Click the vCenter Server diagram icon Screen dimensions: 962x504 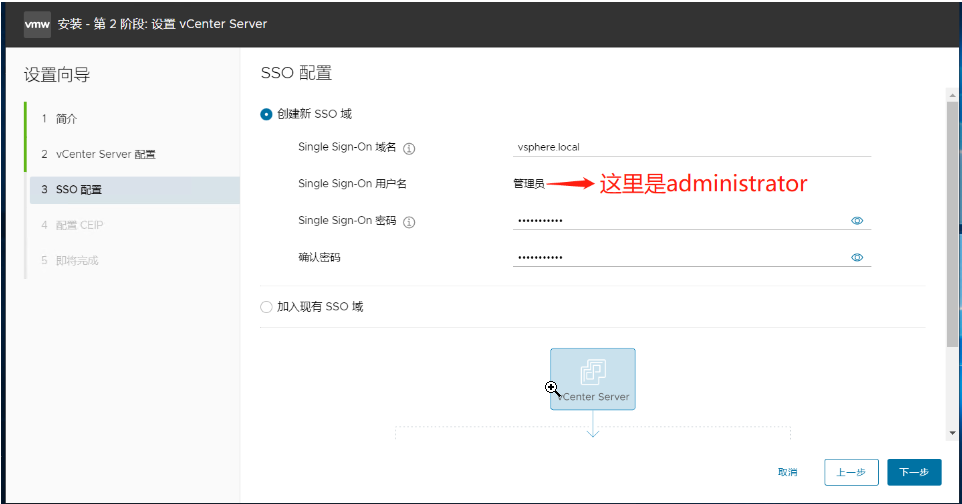click(x=593, y=379)
